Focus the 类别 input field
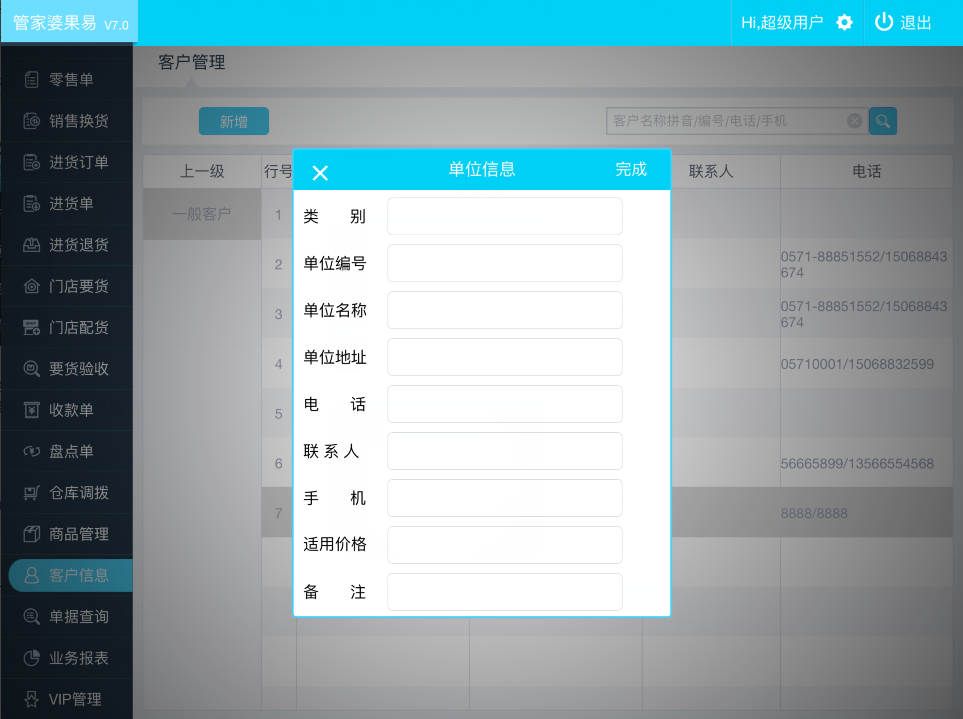Viewport: 963px width, 719px height. tap(505, 216)
